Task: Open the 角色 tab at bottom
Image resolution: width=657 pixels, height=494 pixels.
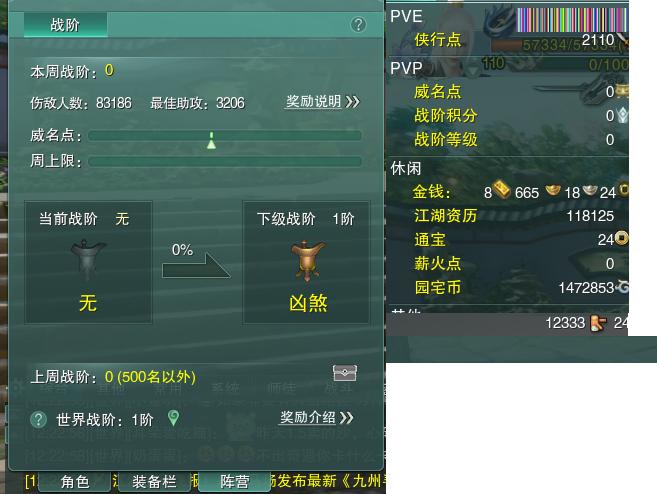Action: [x=75, y=481]
